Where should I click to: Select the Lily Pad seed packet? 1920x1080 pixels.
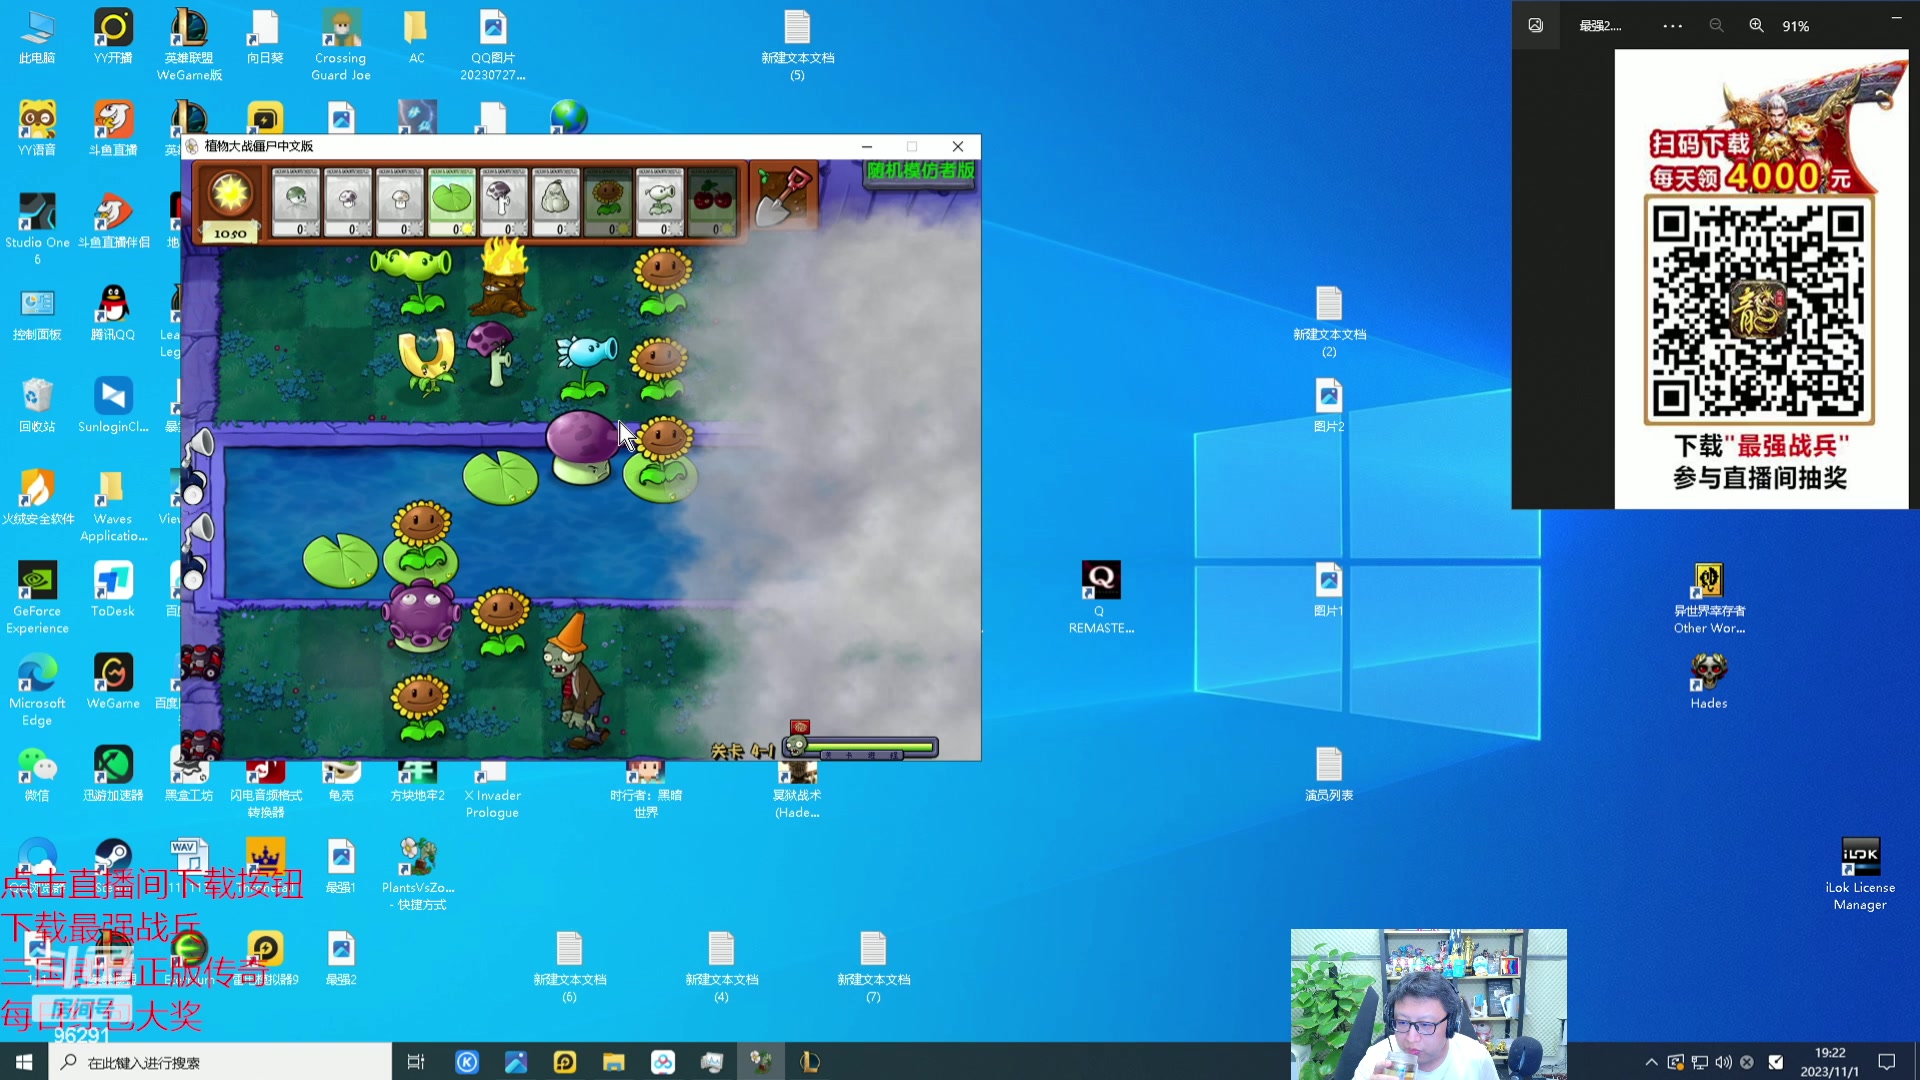pos(452,202)
